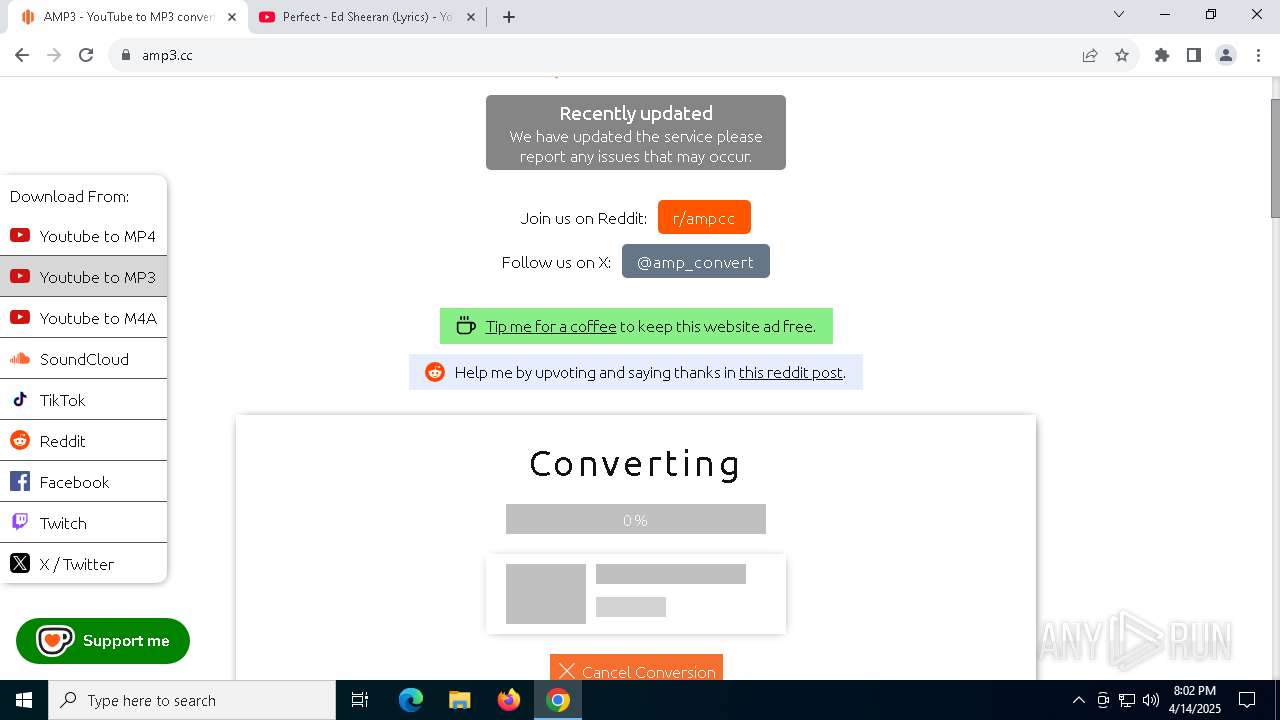1280x720 pixels.
Task: Click the Recently updated notice box
Action: click(x=636, y=133)
